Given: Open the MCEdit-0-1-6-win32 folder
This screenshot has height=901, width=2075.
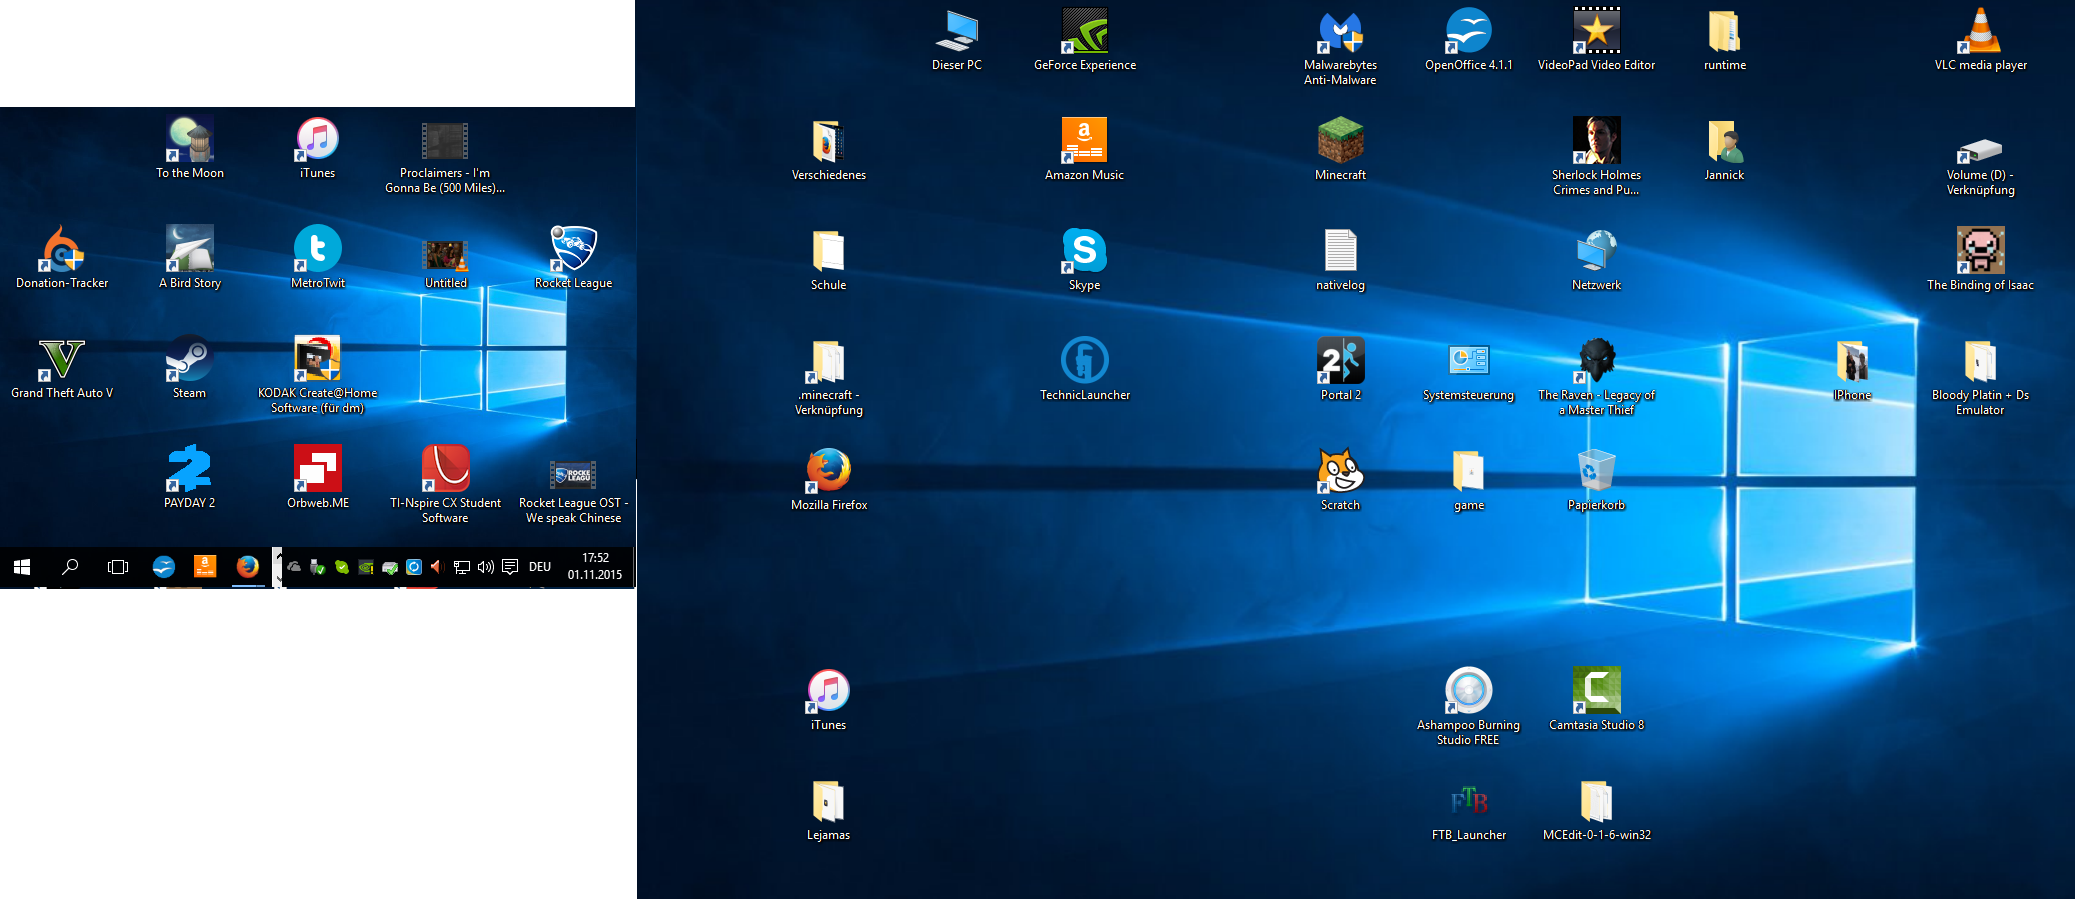Looking at the screenshot, I should click(x=1596, y=810).
